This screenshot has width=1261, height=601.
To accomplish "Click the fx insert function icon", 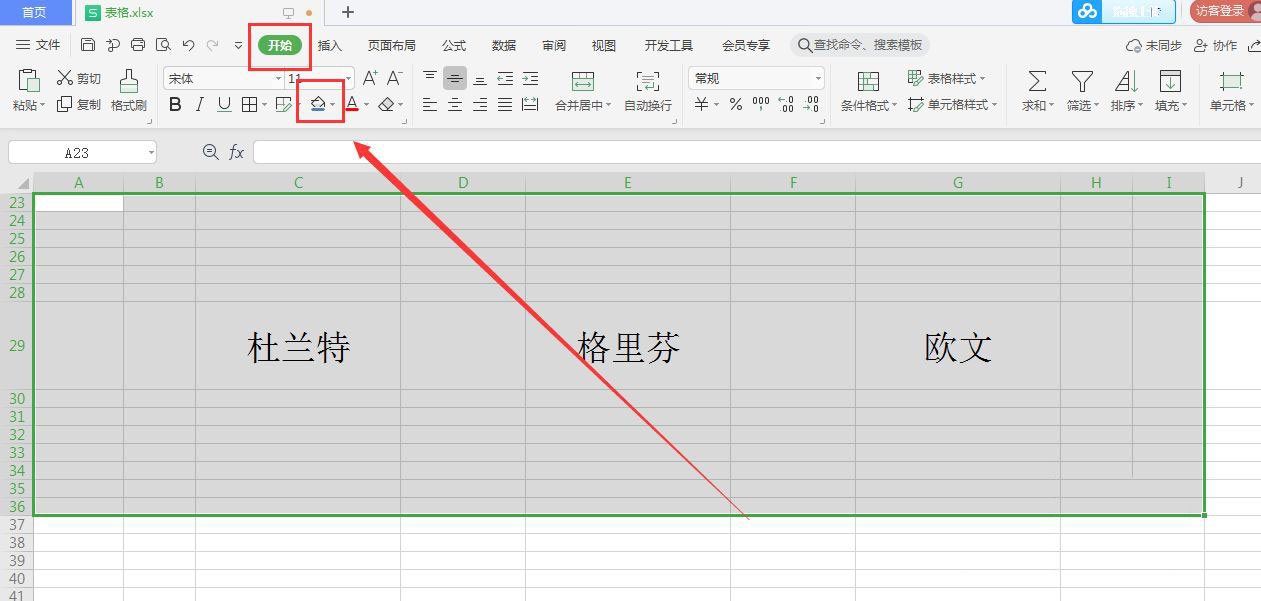I will [x=237, y=152].
